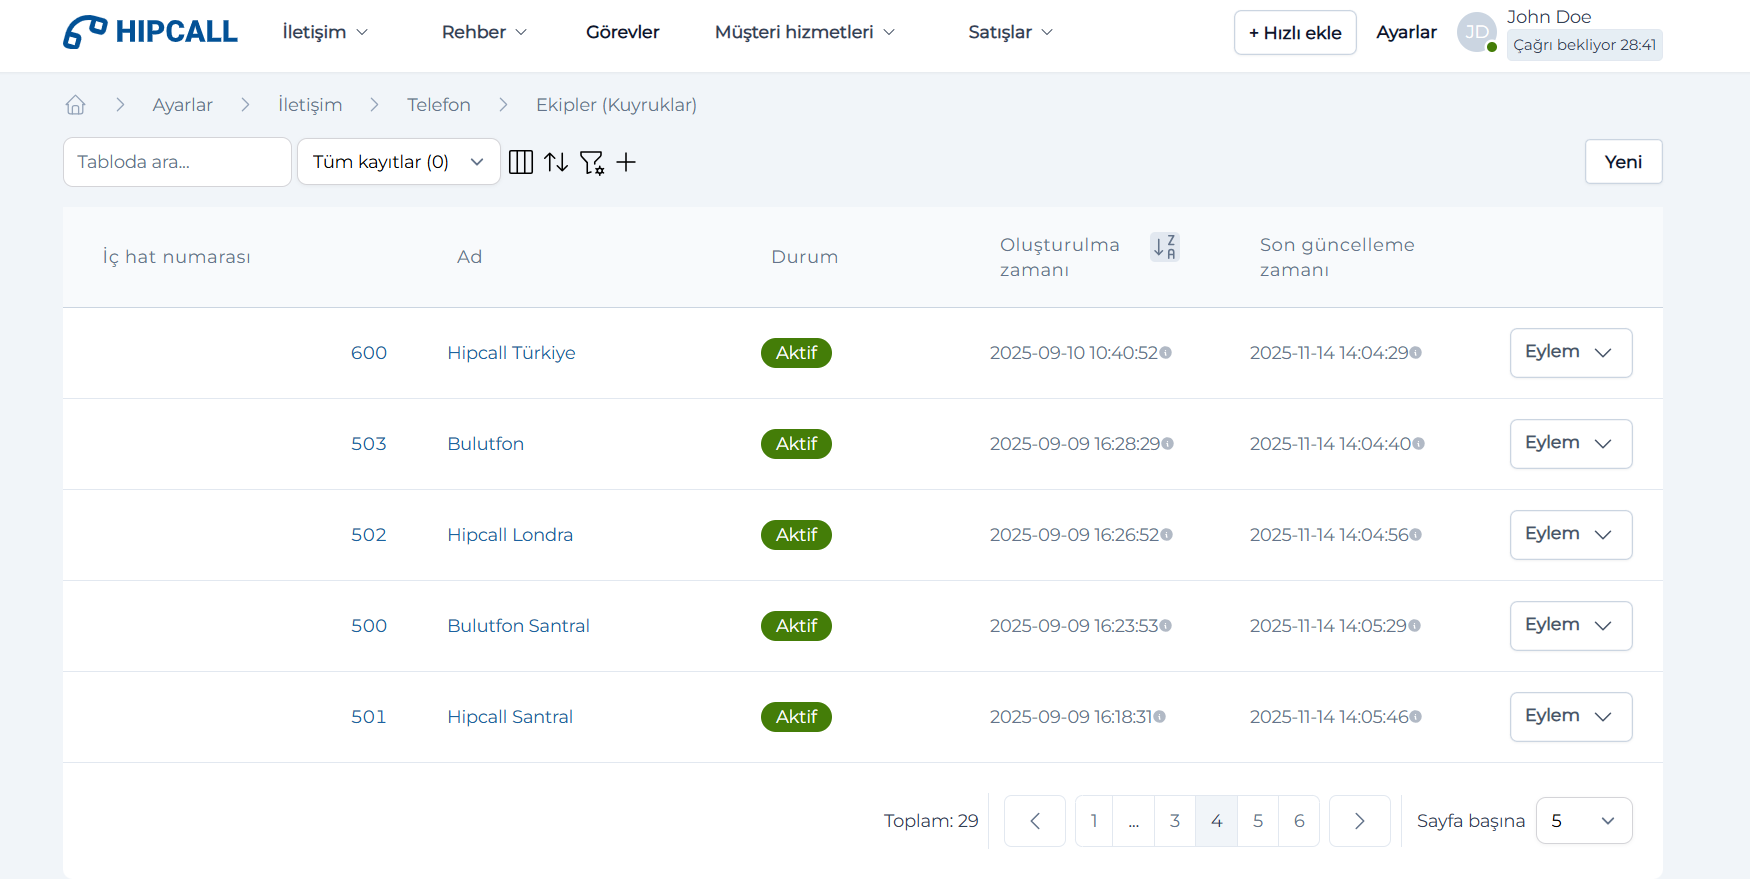Click John Doe's JD avatar

coord(1476,32)
